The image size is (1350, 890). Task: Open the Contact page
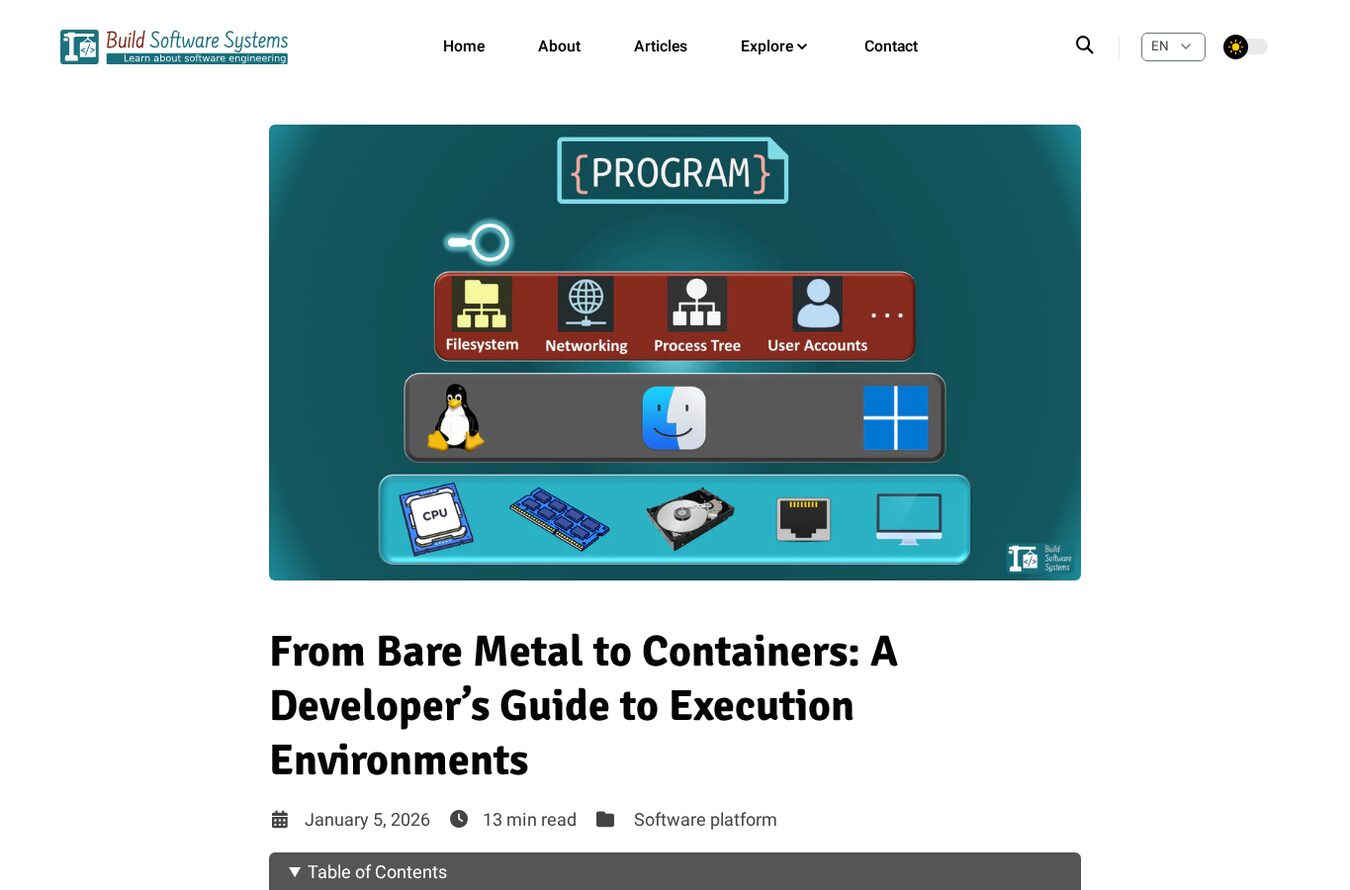(x=891, y=46)
